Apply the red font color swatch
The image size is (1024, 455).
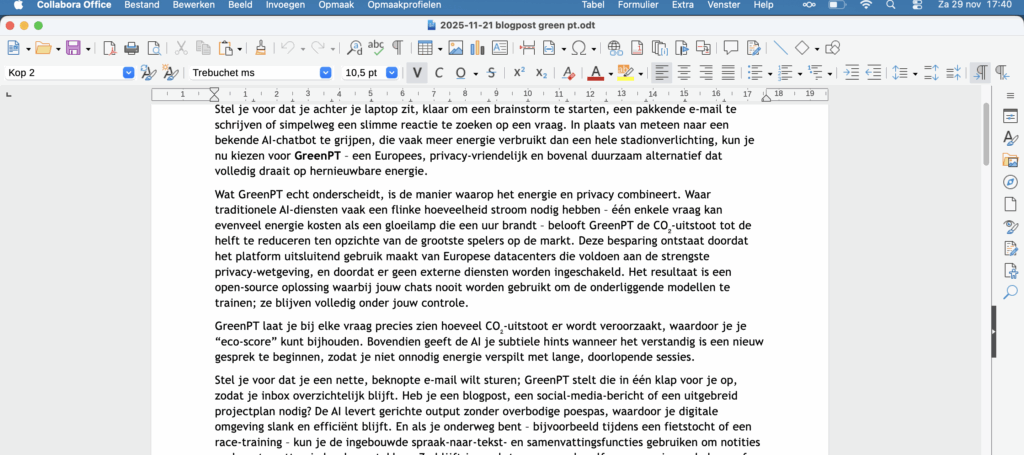tap(596, 73)
